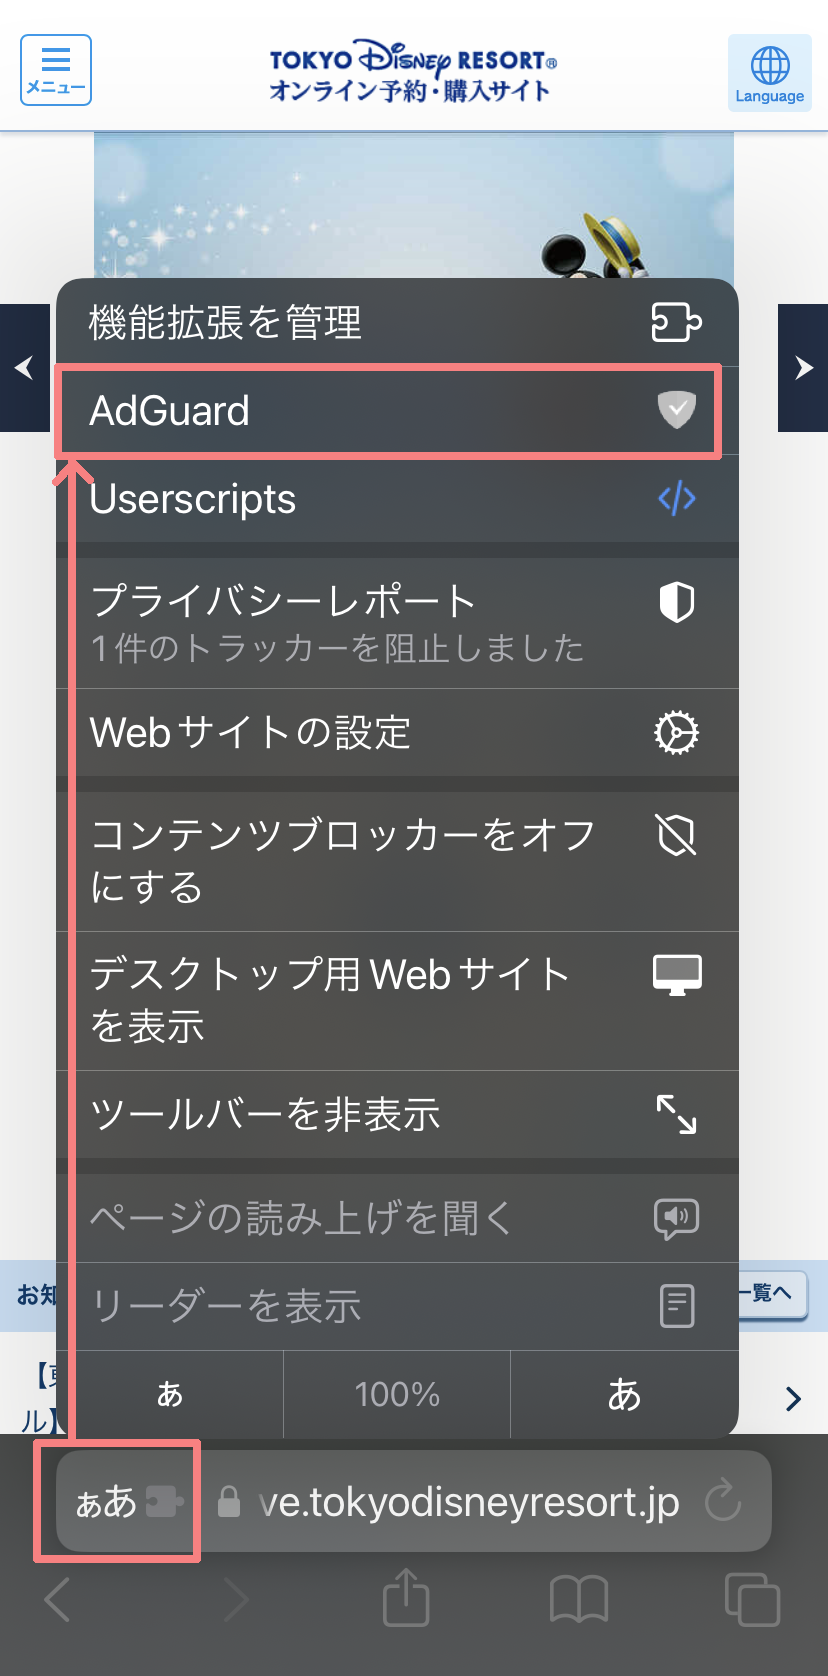Open the hamburger メニュー button

56,70
